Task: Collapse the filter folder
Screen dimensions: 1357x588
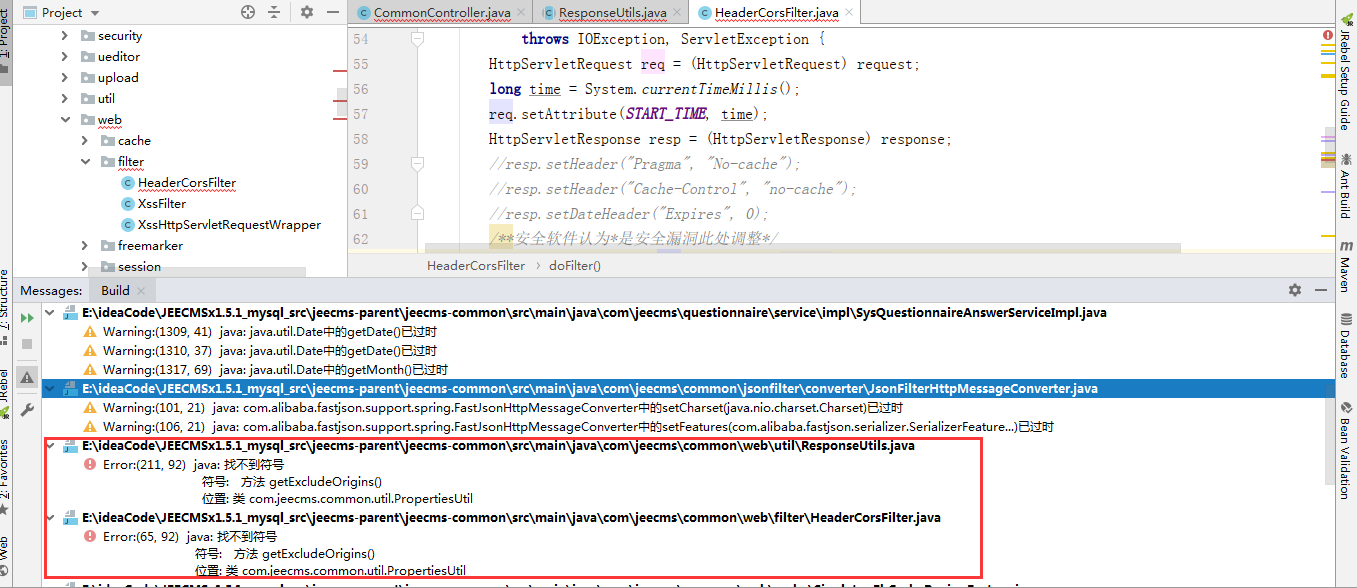Action: pyautogui.click(x=86, y=162)
